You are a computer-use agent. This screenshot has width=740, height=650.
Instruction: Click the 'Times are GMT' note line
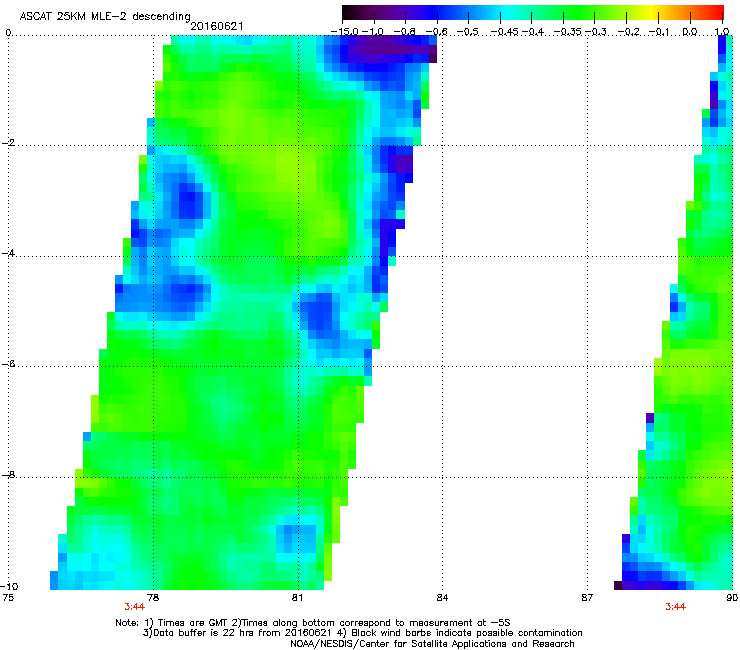(x=313, y=623)
